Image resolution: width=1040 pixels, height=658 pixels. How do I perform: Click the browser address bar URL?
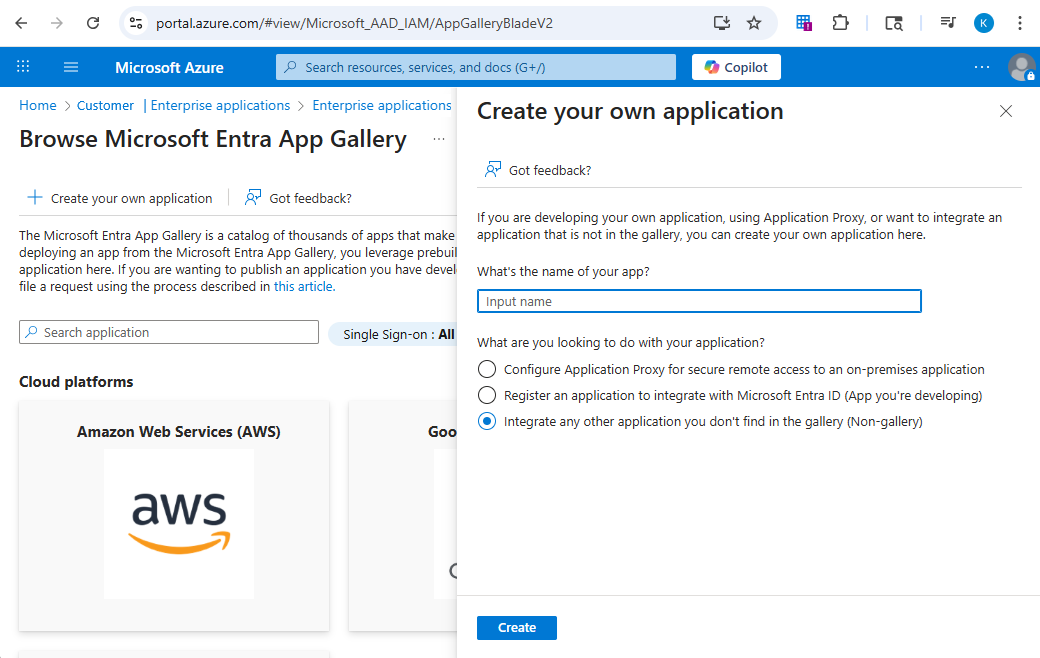[x=354, y=23]
